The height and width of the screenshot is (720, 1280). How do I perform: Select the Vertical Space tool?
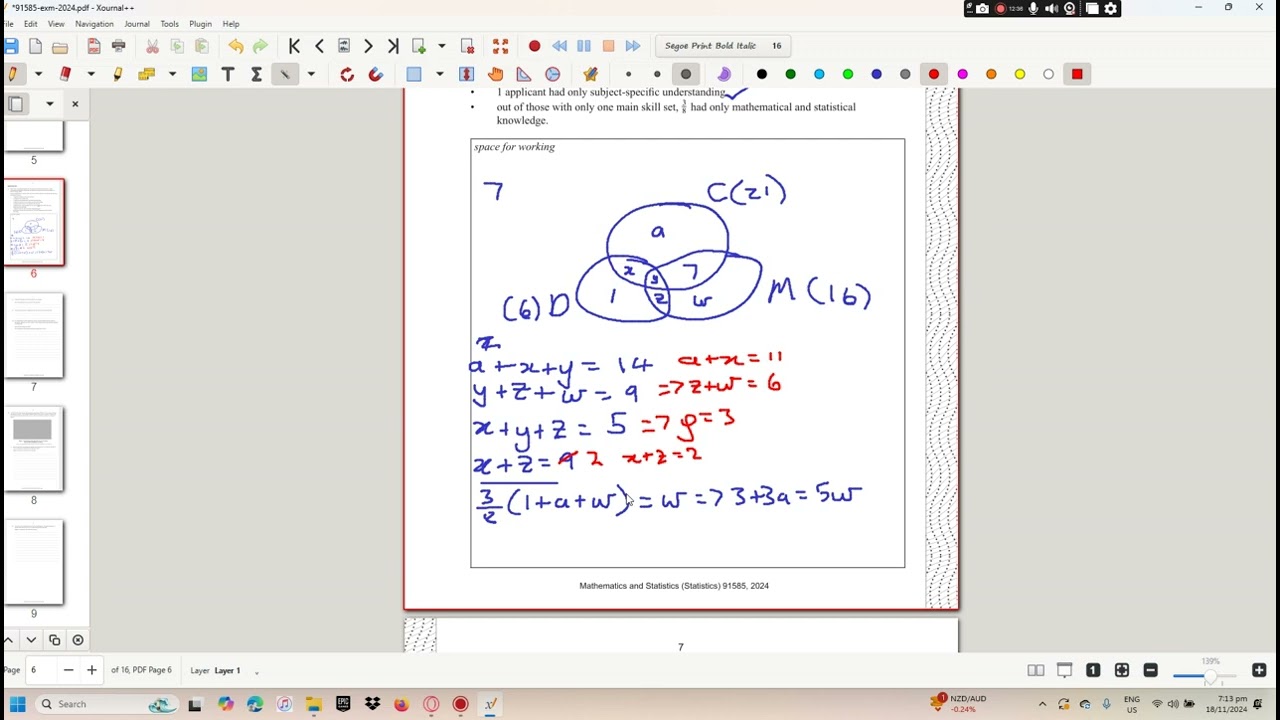[x=466, y=74]
